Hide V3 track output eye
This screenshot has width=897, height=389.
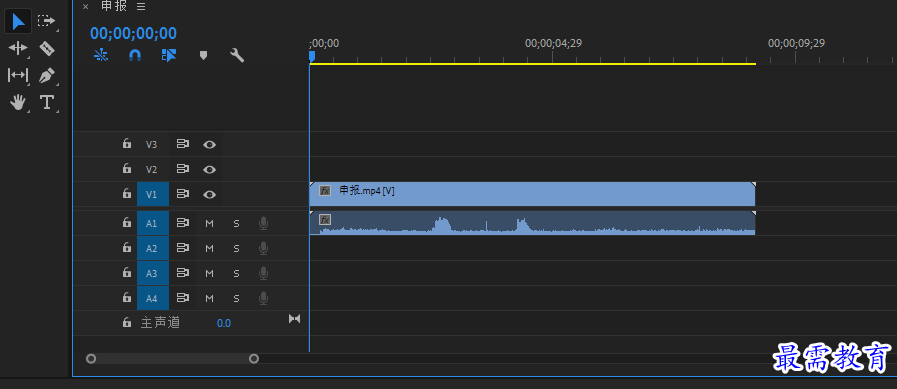[x=209, y=145]
